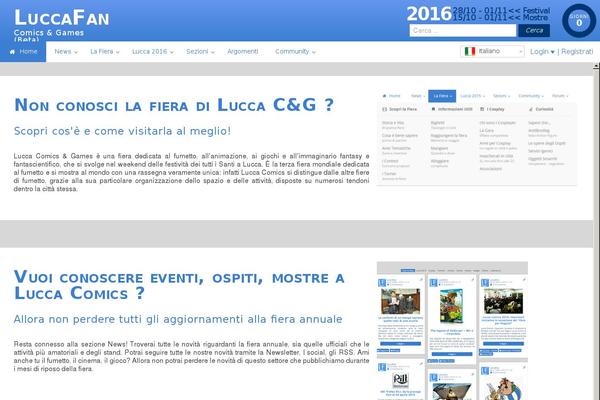Select the Giorni countdown circle
The height and width of the screenshot is (400, 600).
(579, 21)
